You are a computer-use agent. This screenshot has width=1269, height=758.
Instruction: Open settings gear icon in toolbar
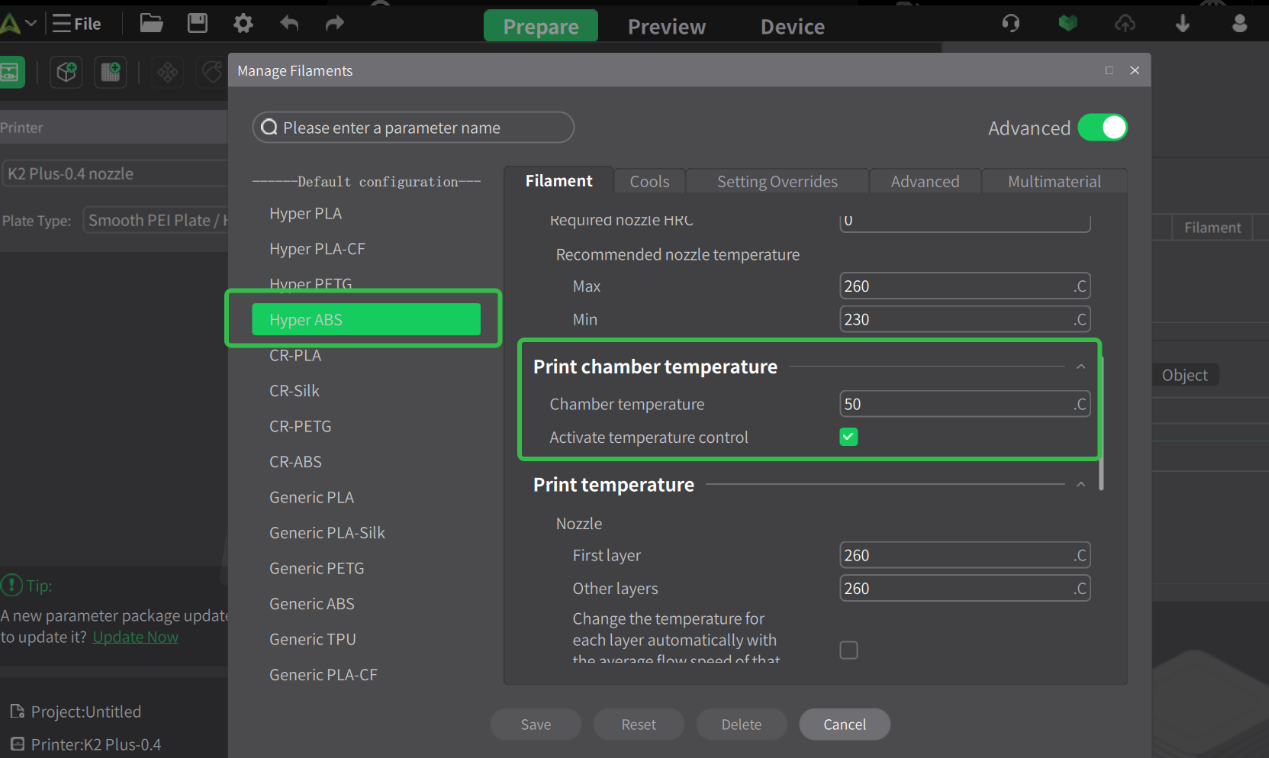coord(243,23)
